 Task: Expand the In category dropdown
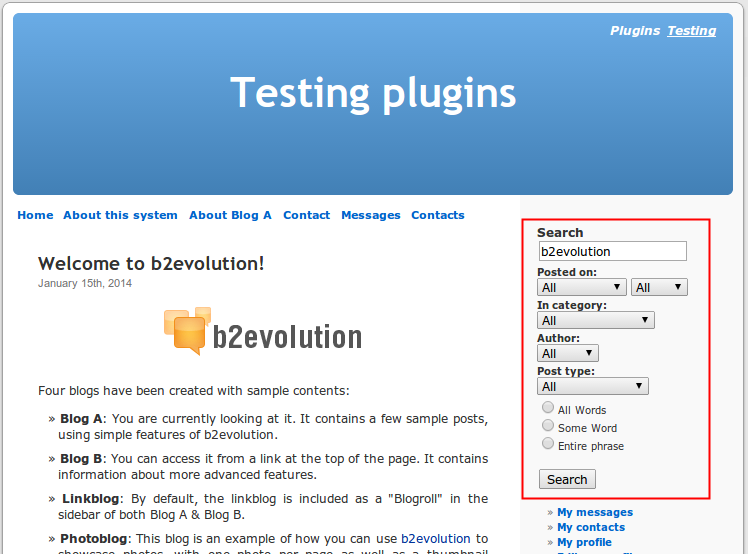pos(595,320)
